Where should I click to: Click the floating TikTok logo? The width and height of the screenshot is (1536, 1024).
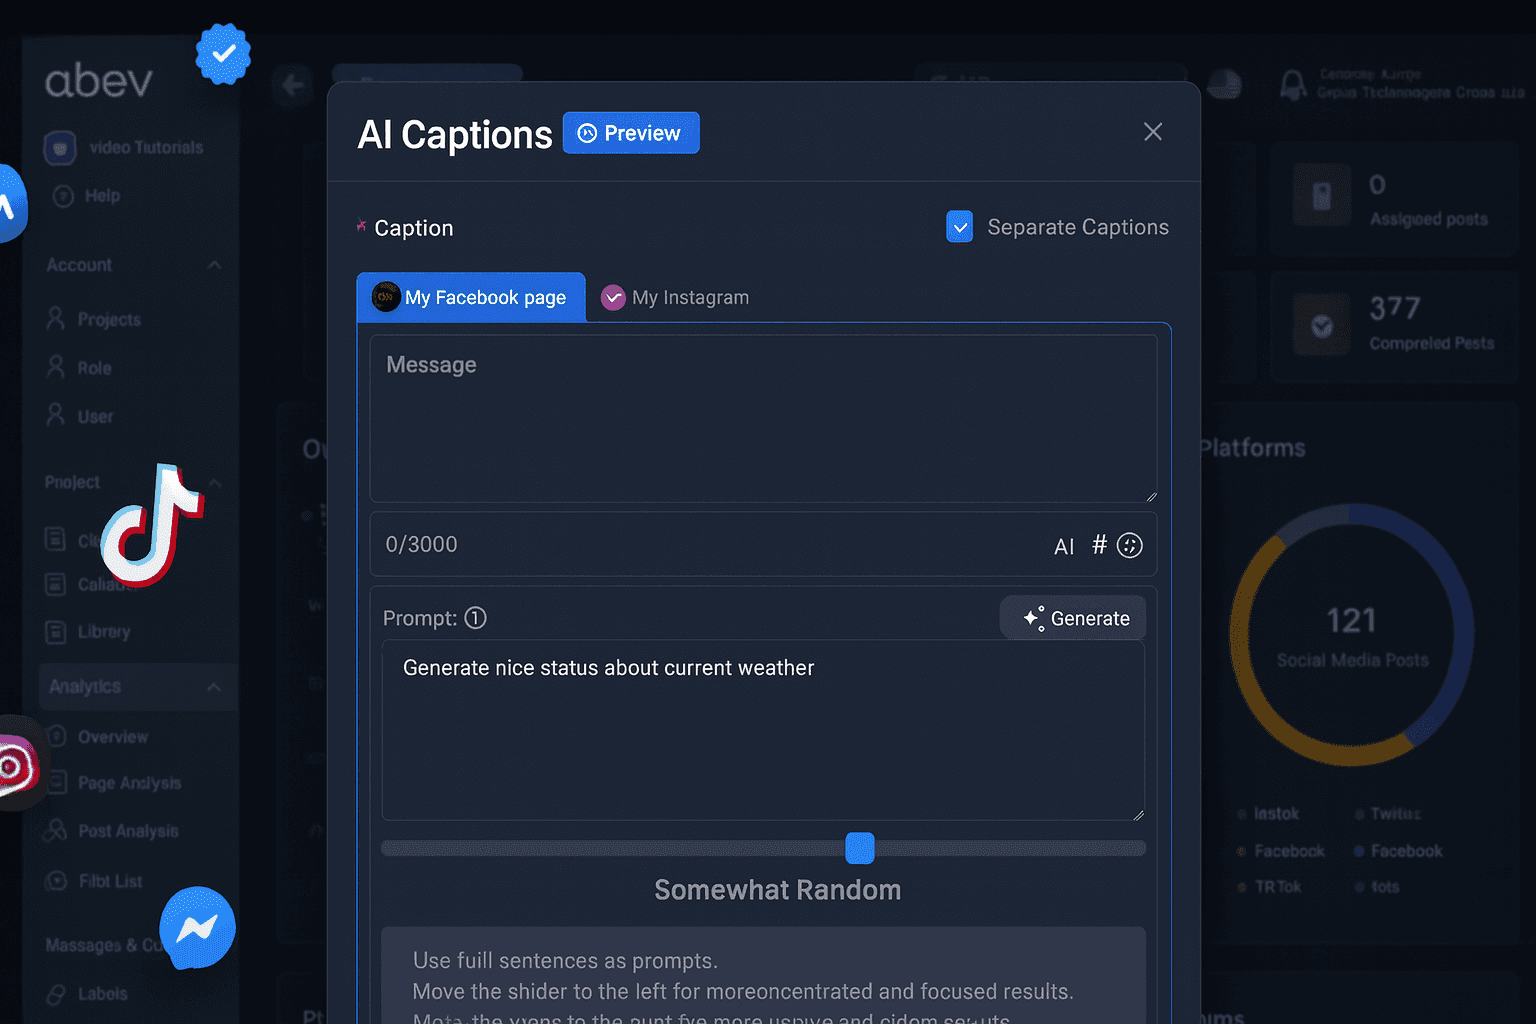pos(153,525)
